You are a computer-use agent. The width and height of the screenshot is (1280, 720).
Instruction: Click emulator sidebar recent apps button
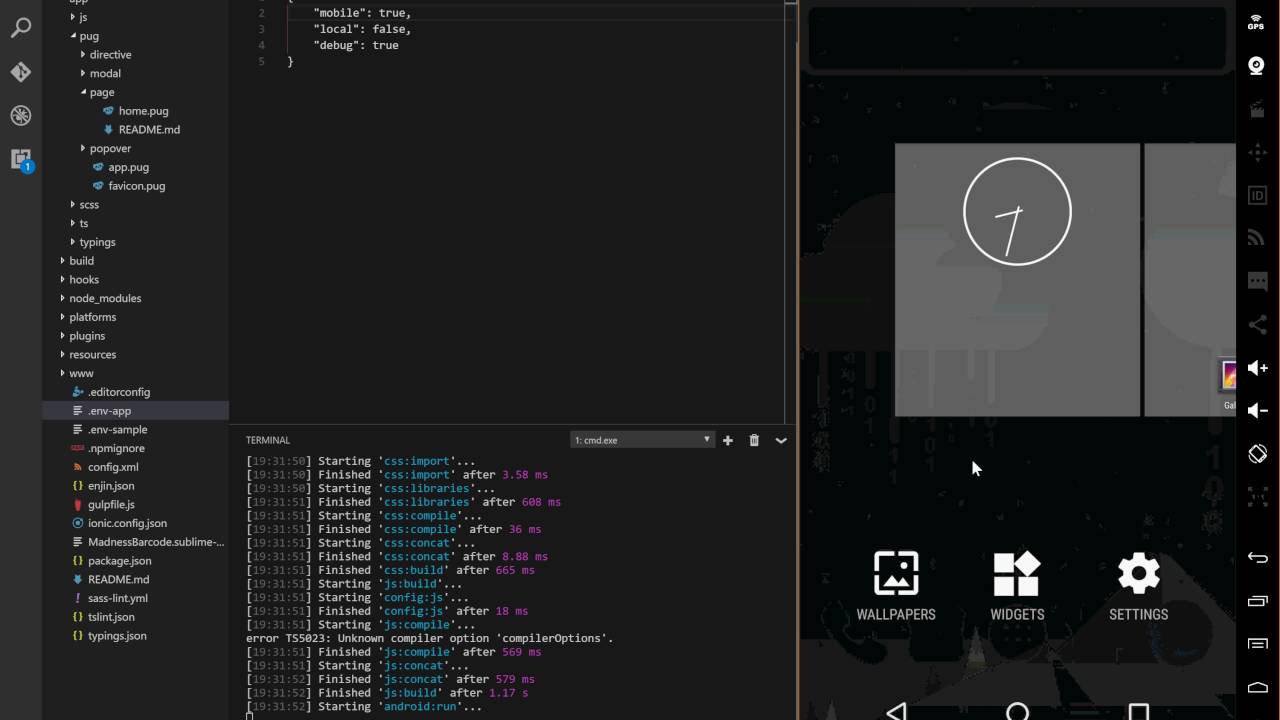point(1258,601)
